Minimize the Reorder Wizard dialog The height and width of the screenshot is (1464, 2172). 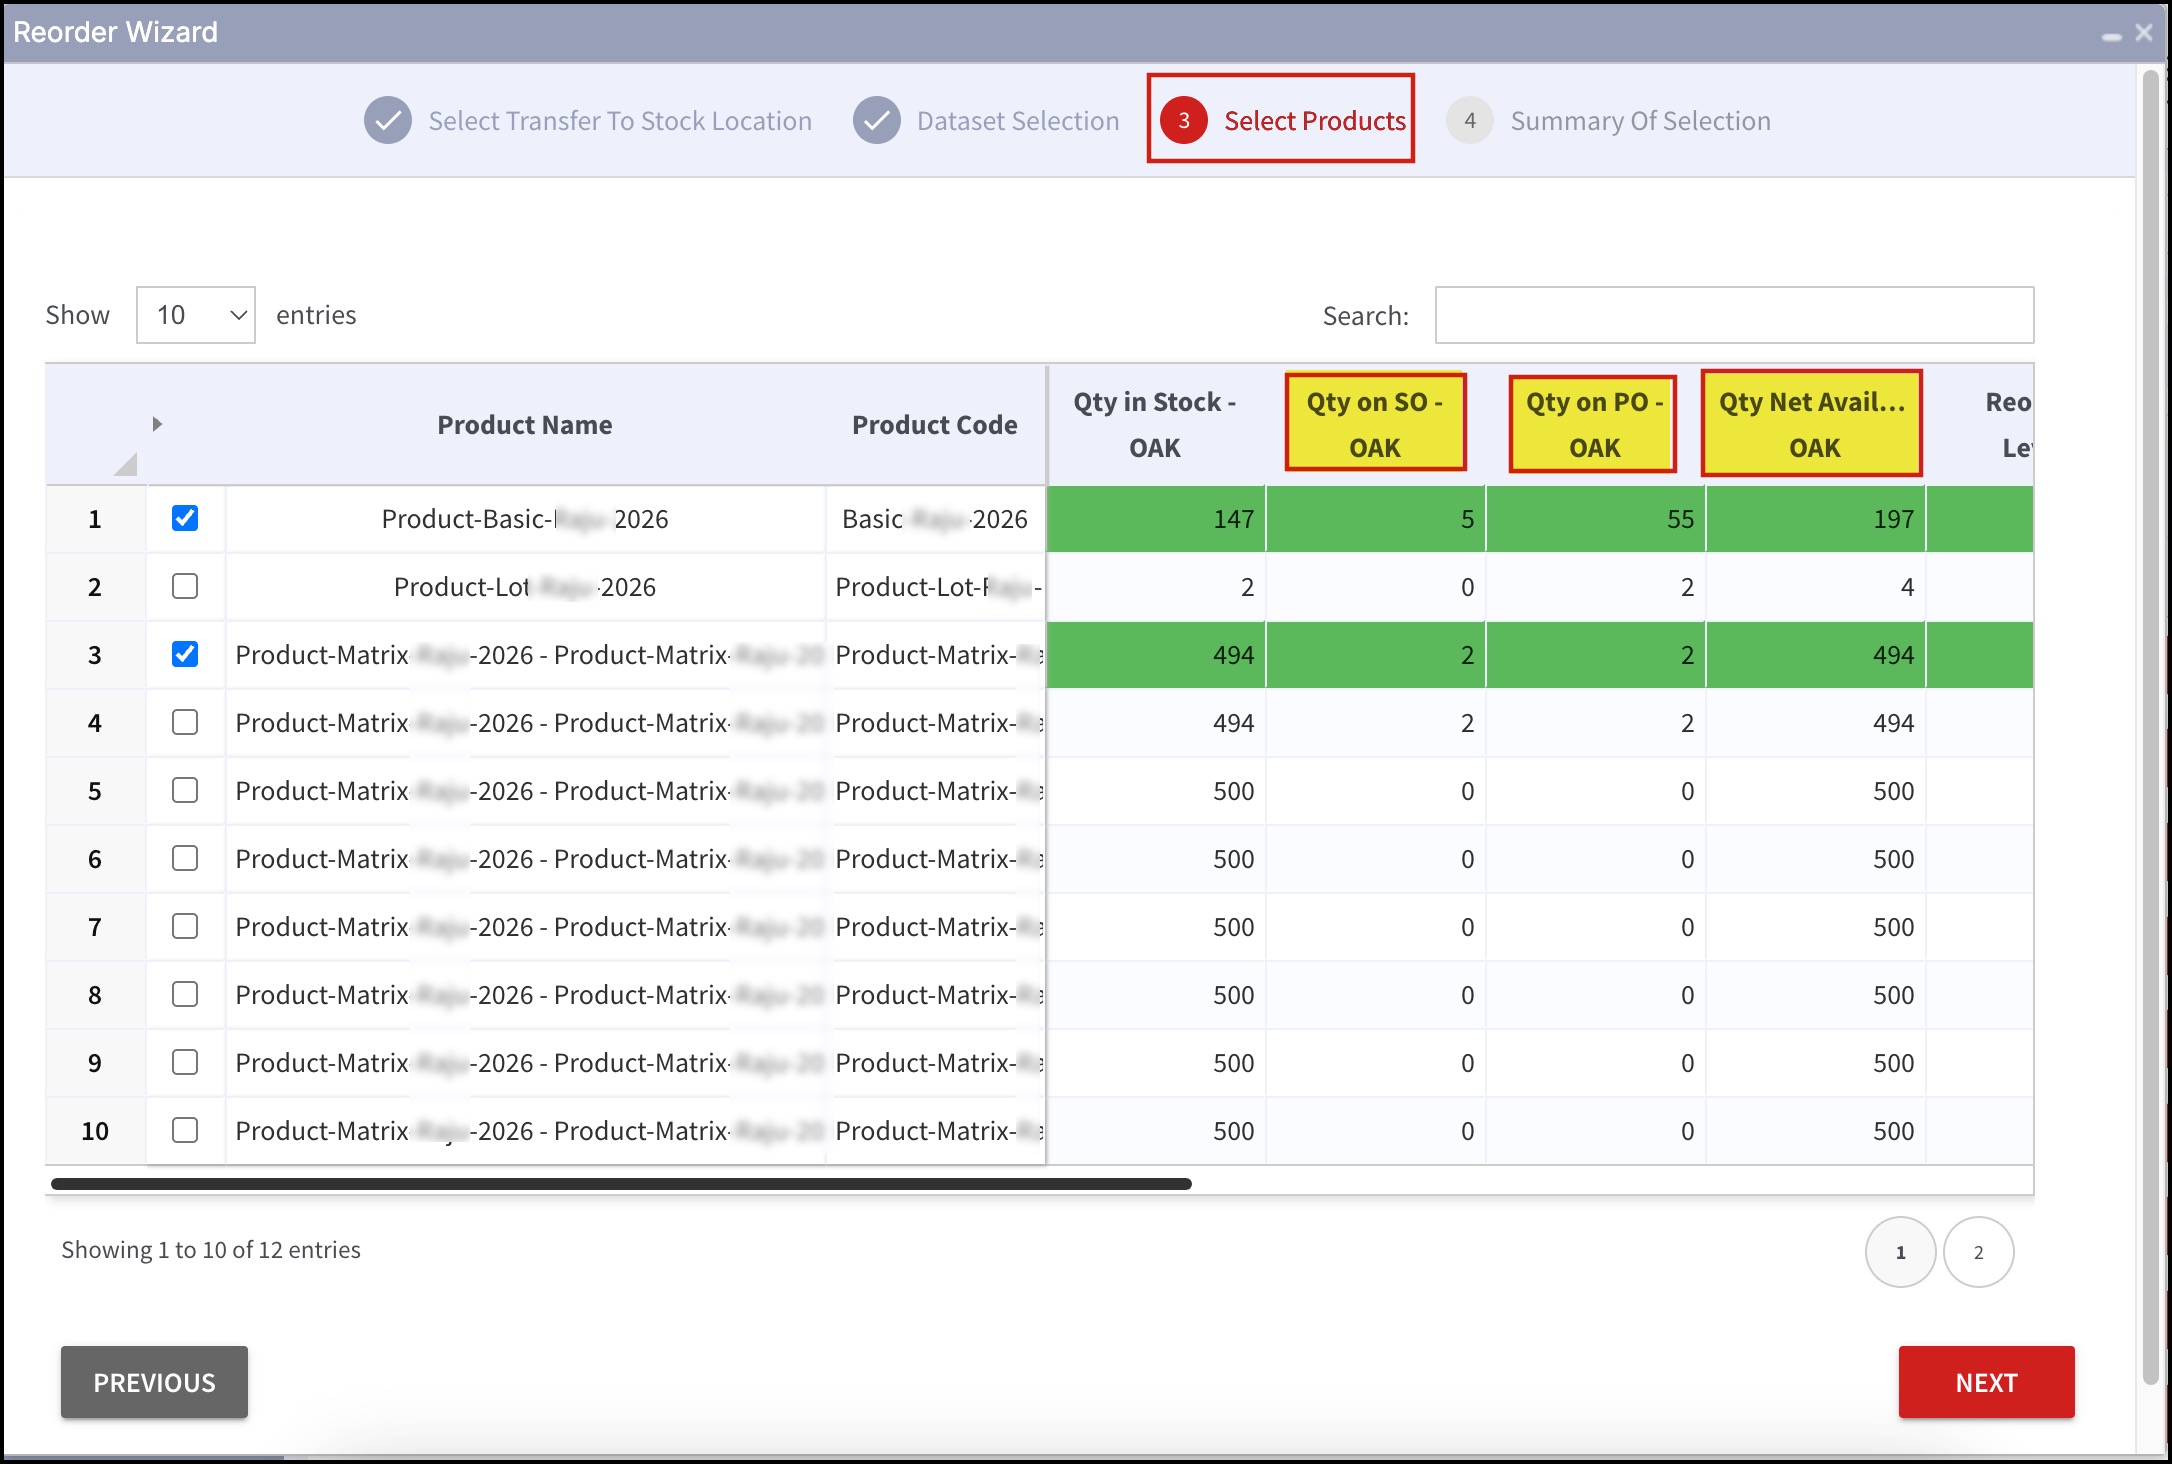point(2111,35)
